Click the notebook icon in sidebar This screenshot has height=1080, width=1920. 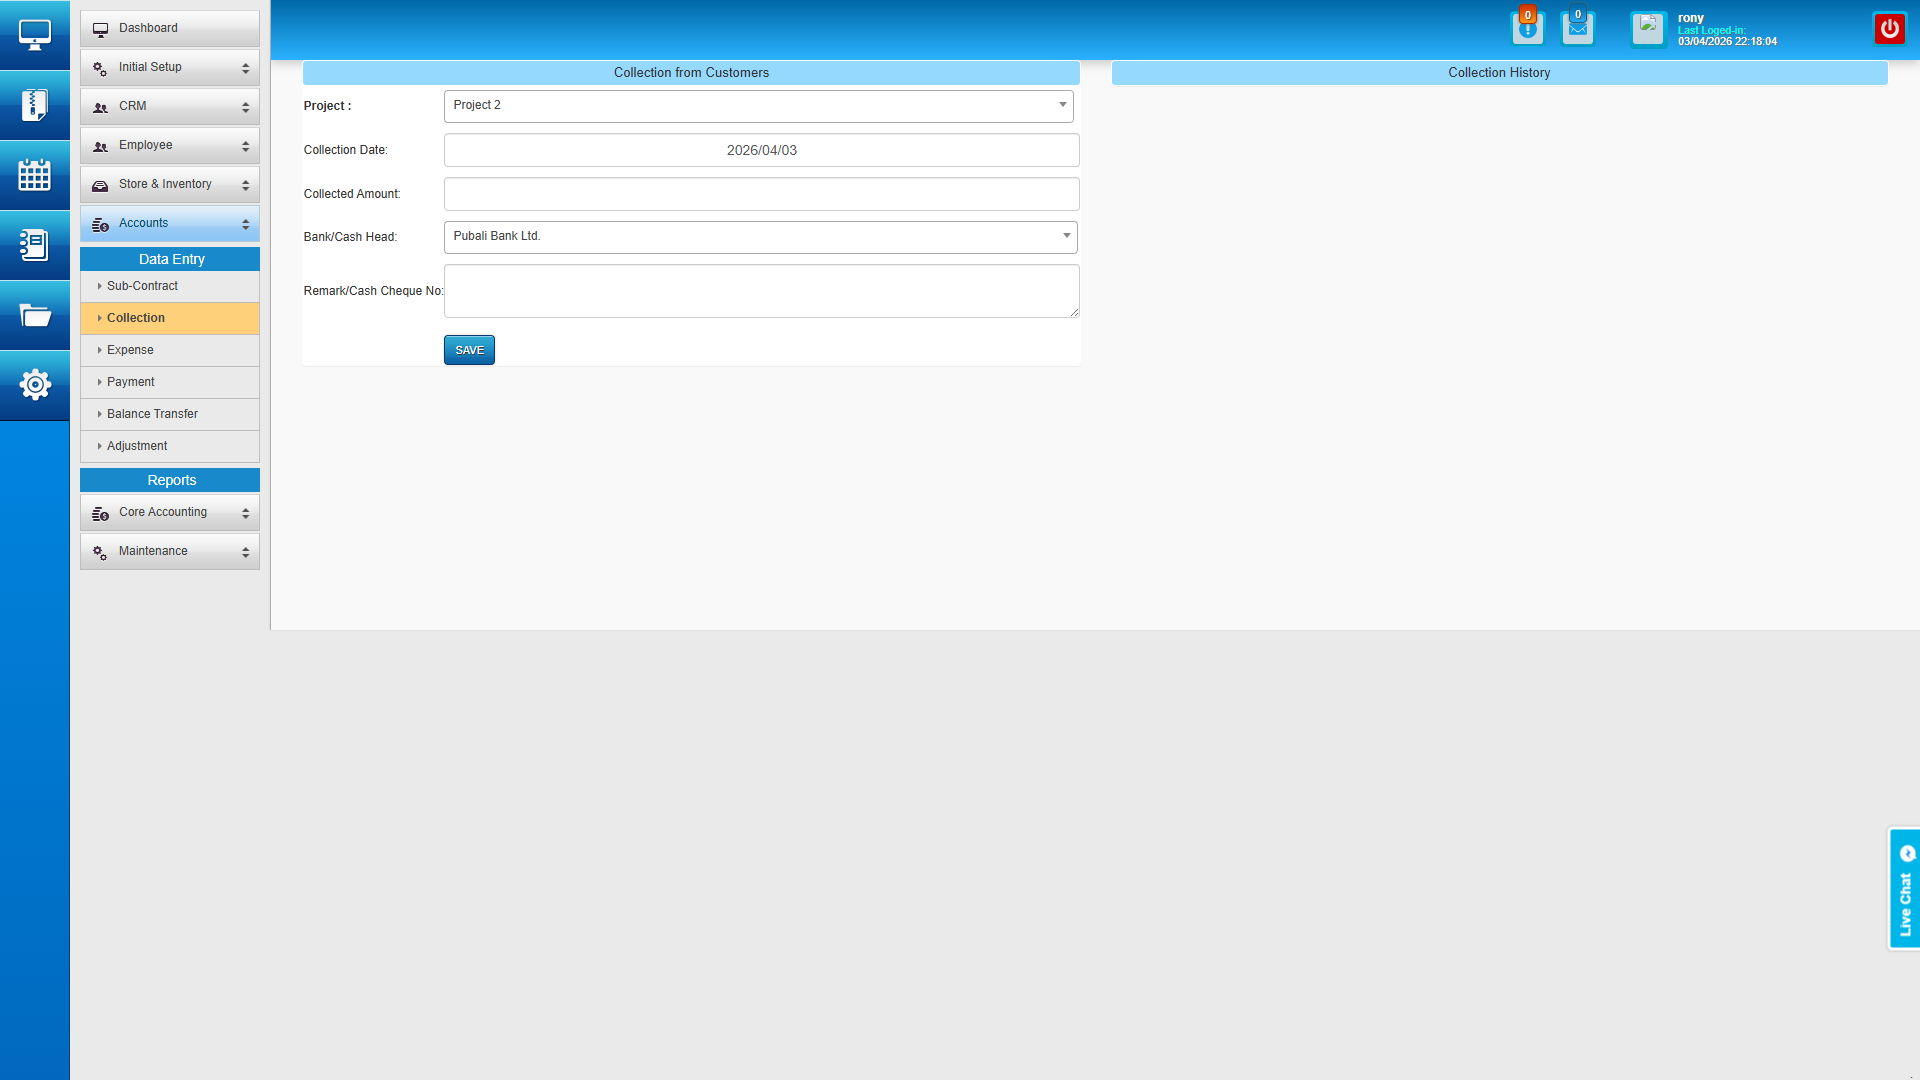[x=35, y=245]
